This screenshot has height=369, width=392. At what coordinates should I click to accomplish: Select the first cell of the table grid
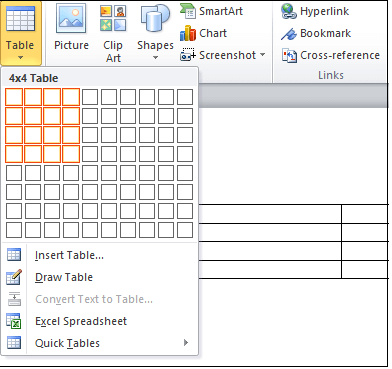[x=14, y=97]
